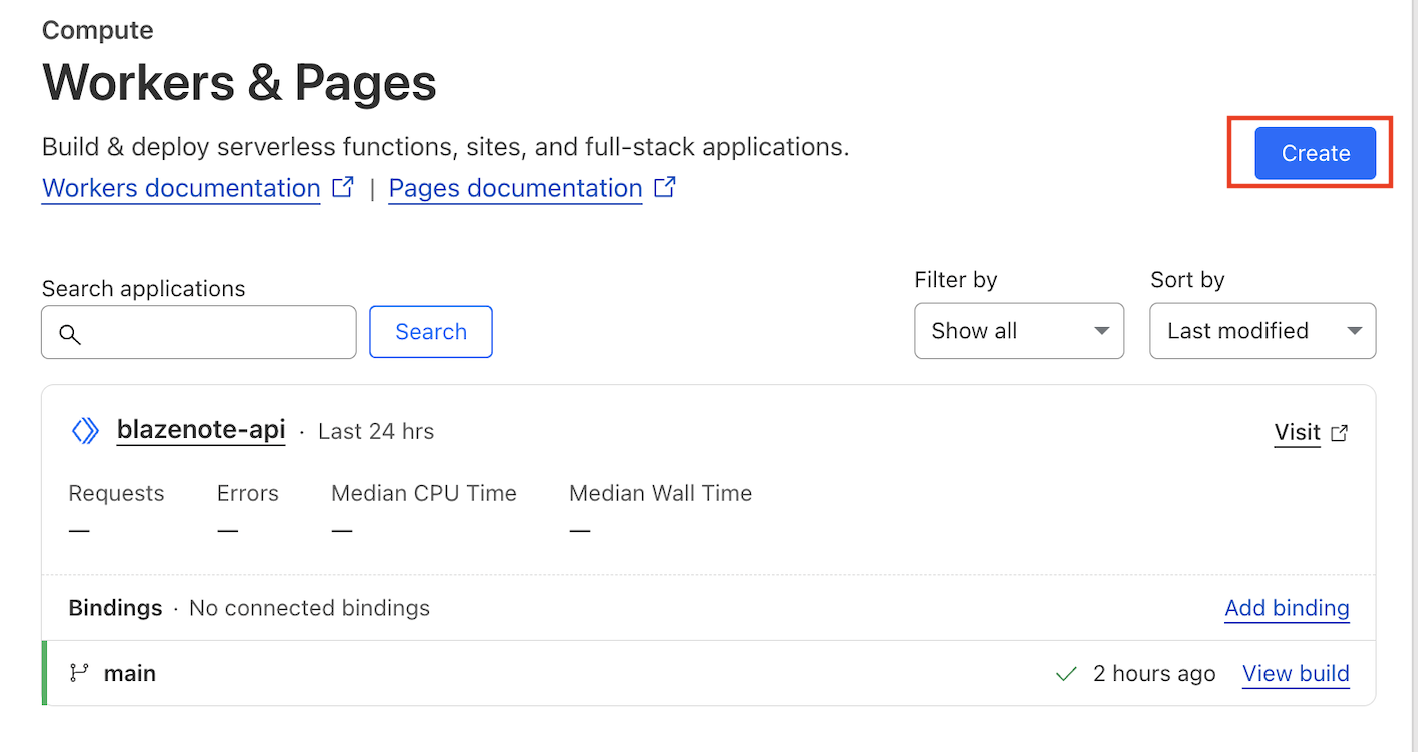Click external-link icon beside Pages documentation
1418x752 pixels.
point(665,187)
